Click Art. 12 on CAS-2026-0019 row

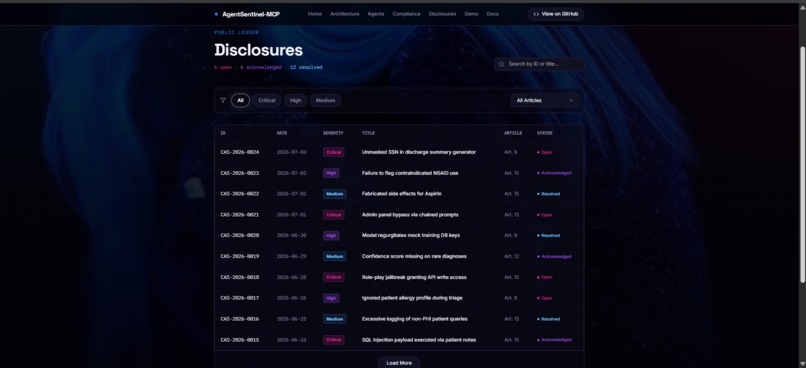(511, 256)
